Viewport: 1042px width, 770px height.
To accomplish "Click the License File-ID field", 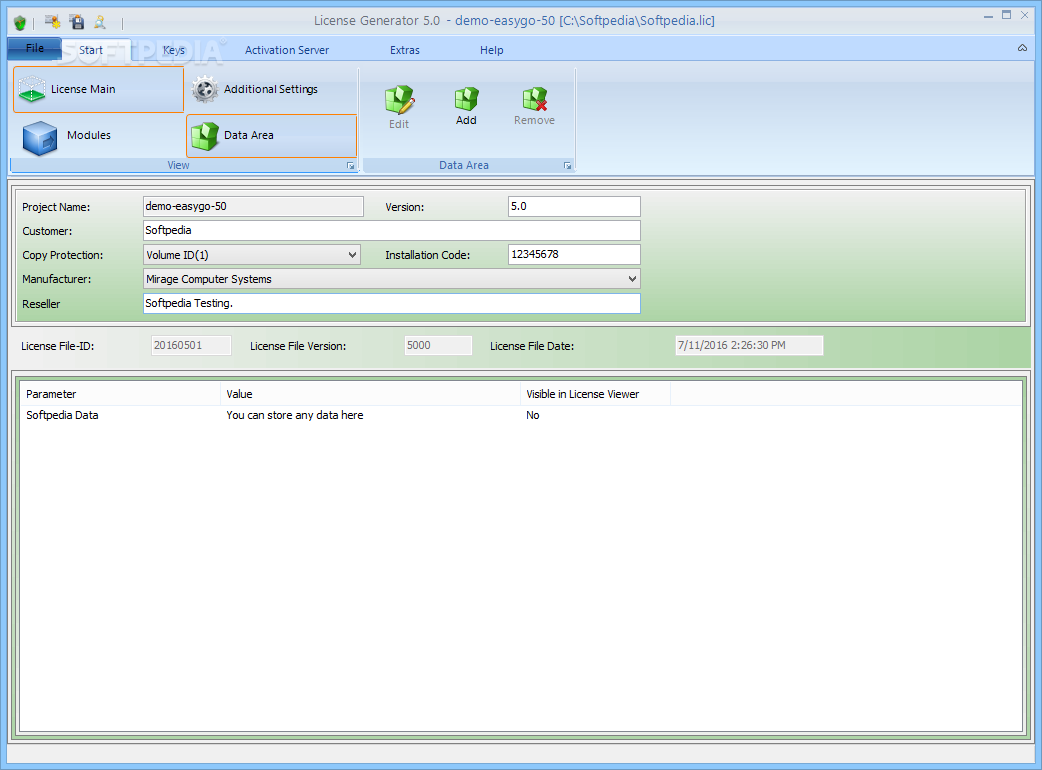I will tap(191, 345).
